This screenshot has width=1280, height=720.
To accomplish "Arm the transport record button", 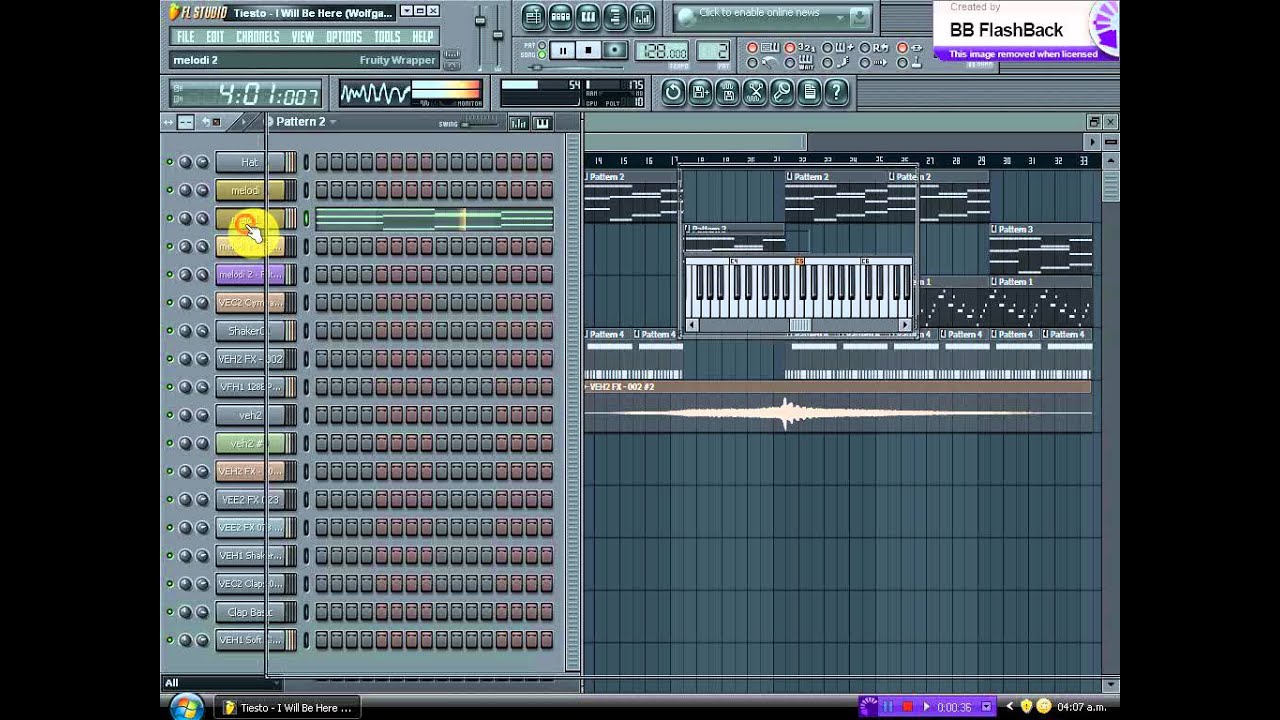I will pyautogui.click(x=616, y=51).
